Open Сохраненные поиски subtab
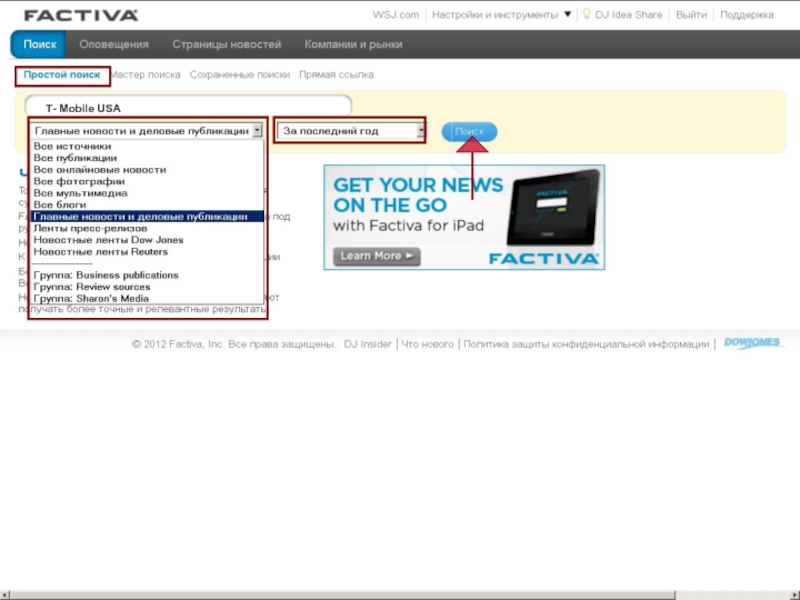 (x=240, y=74)
